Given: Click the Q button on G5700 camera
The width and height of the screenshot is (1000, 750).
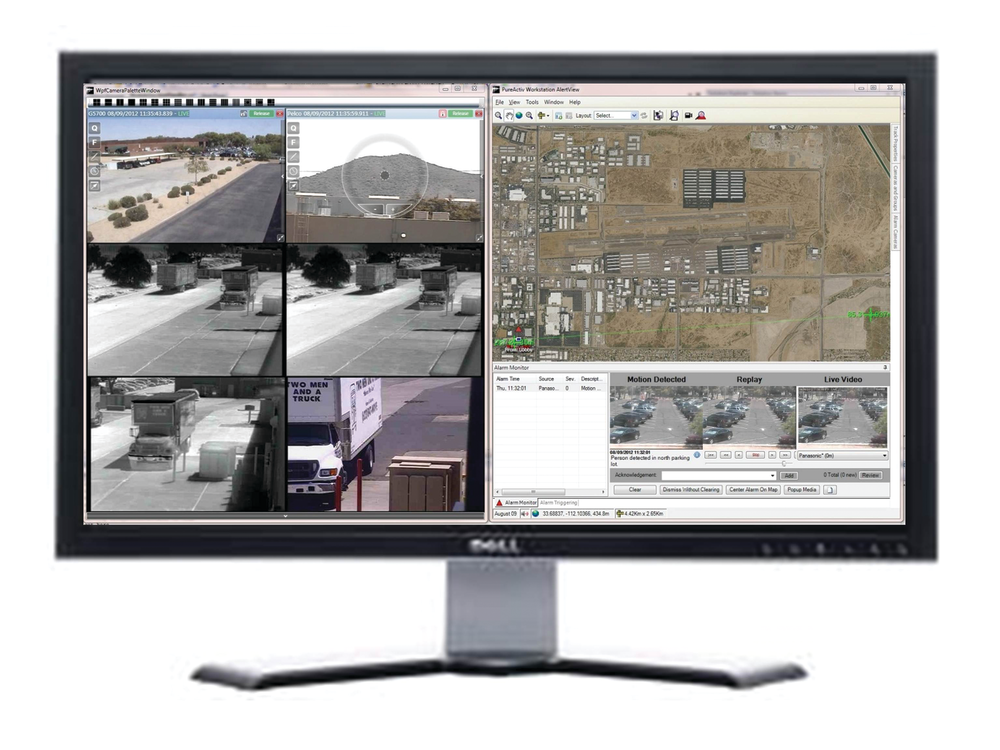Looking at the screenshot, I should (95, 129).
